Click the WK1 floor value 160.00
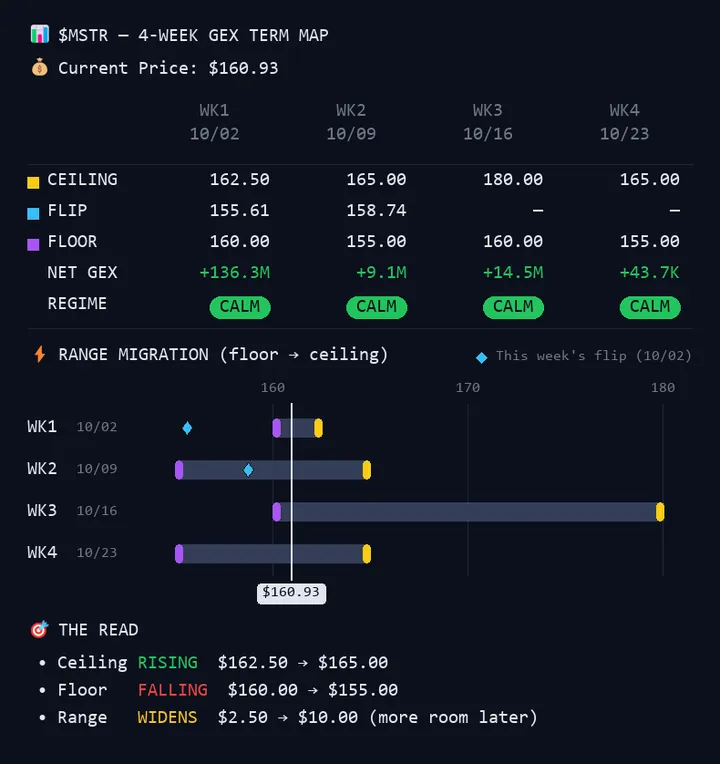720x764 pixels. (240, 241)
